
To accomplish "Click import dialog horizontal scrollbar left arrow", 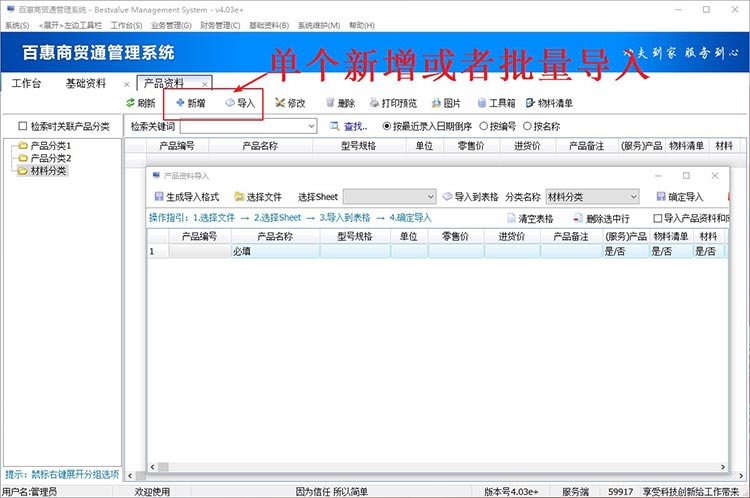I will 153,467.
